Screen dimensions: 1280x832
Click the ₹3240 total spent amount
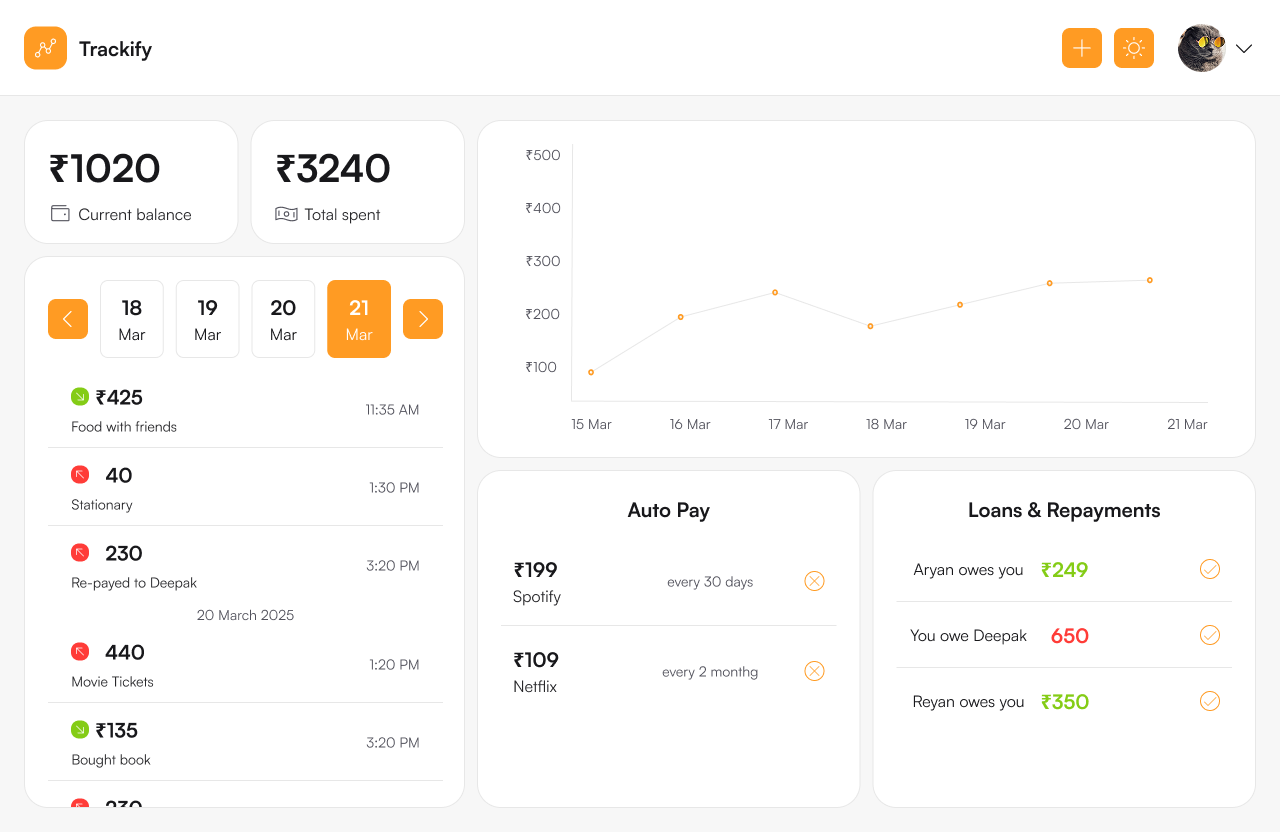tap(333, 169)
